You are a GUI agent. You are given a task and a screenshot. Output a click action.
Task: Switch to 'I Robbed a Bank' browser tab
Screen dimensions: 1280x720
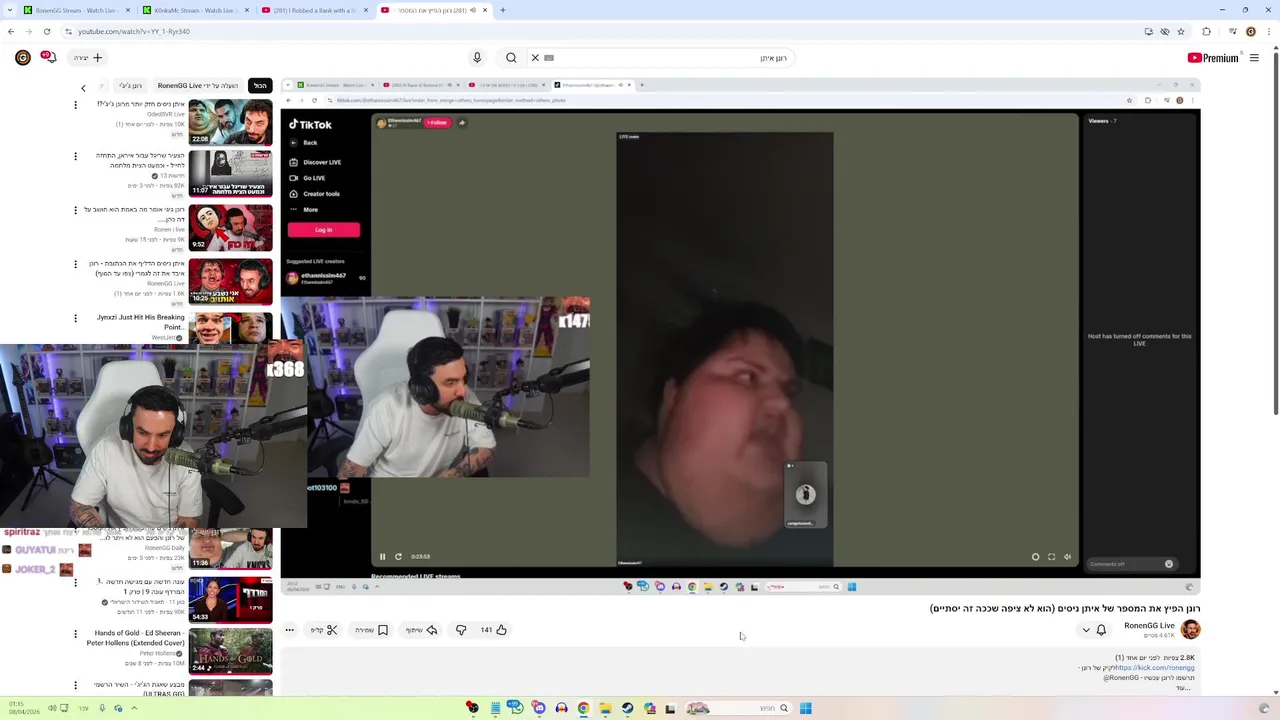(x=314, y=10)
